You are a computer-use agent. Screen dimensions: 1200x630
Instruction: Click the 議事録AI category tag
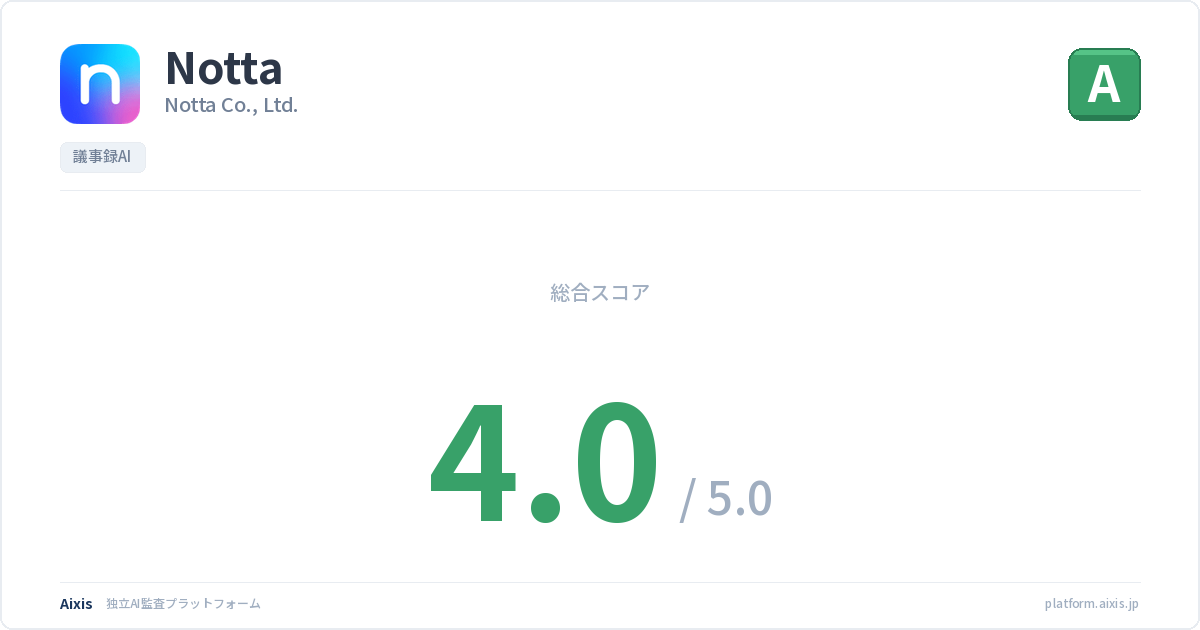pos(103,158)
